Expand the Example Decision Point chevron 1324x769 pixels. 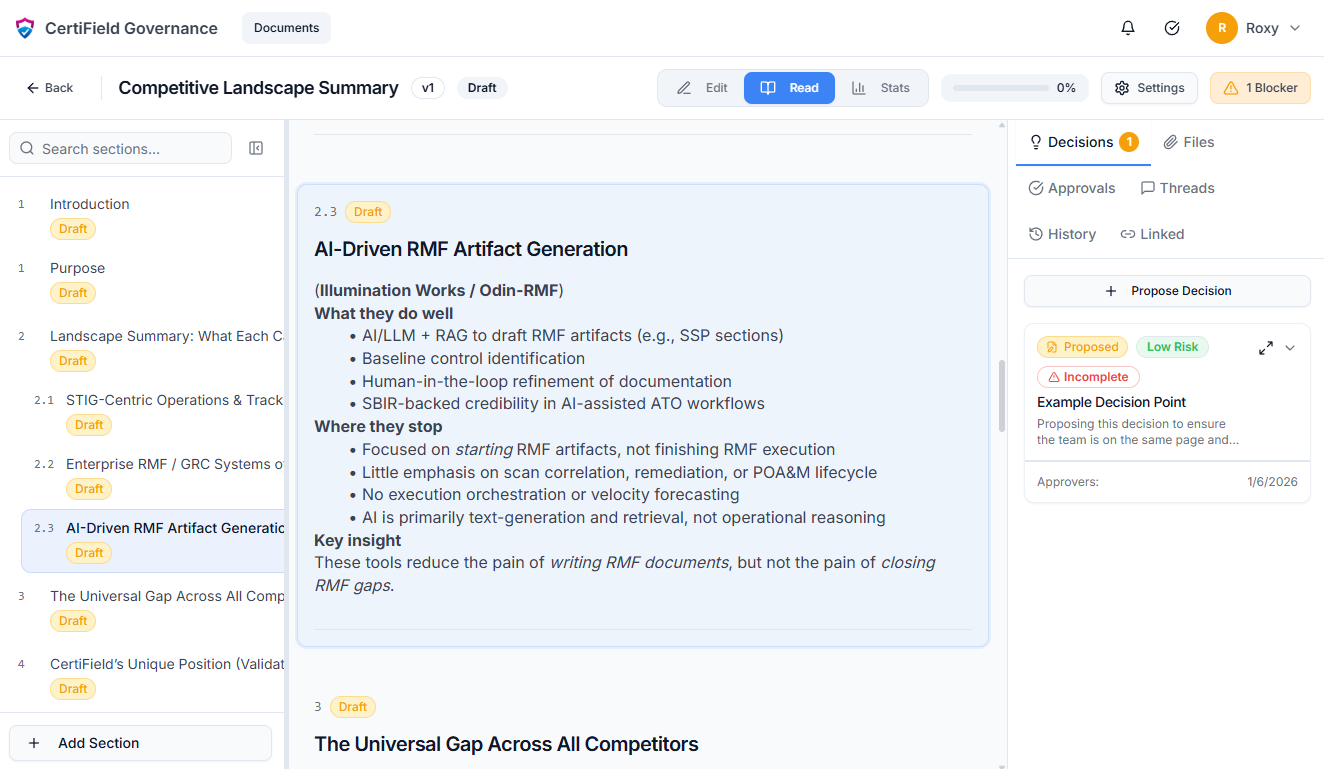pyautogui.click(x=1290, y=347)
